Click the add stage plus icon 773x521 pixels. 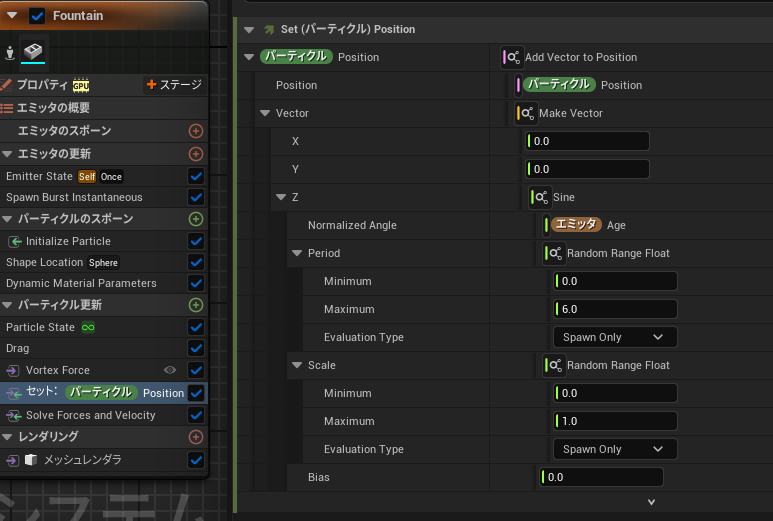pos(151,85)
